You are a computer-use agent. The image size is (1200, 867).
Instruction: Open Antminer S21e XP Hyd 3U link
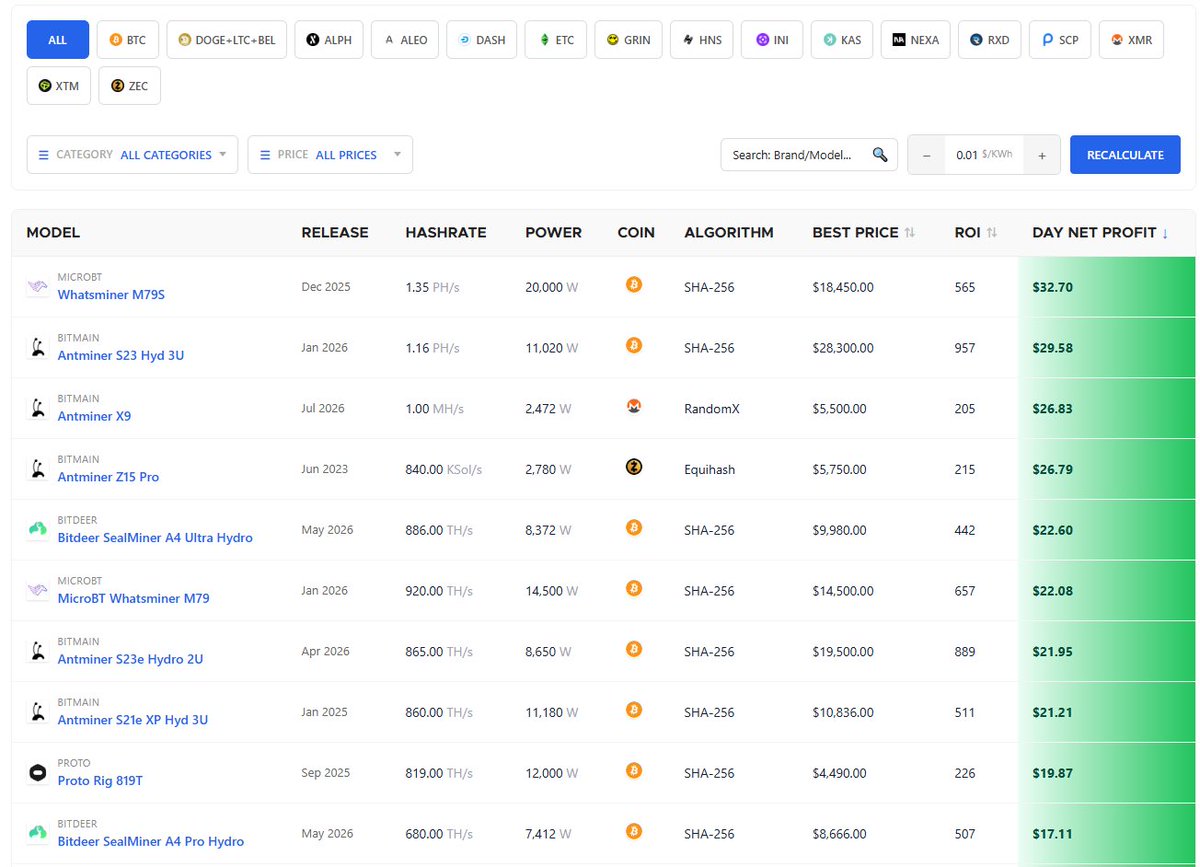coord(133,720)
